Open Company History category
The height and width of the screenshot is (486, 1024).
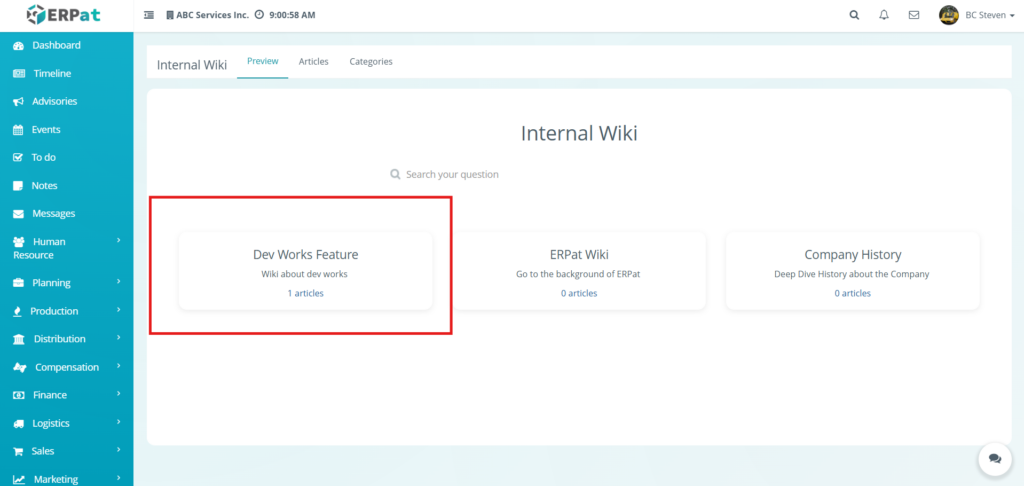click(x=852, y=272)
